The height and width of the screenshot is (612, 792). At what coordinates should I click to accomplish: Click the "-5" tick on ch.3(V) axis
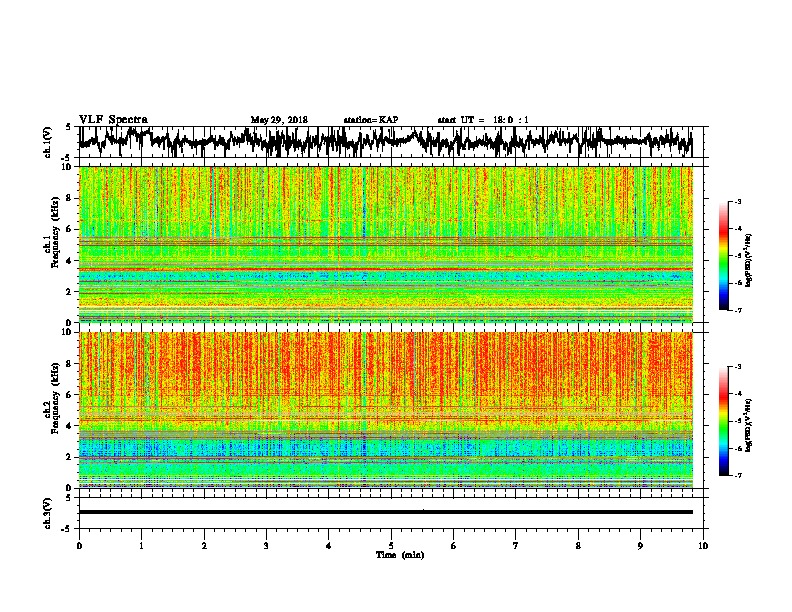(68, 529)
